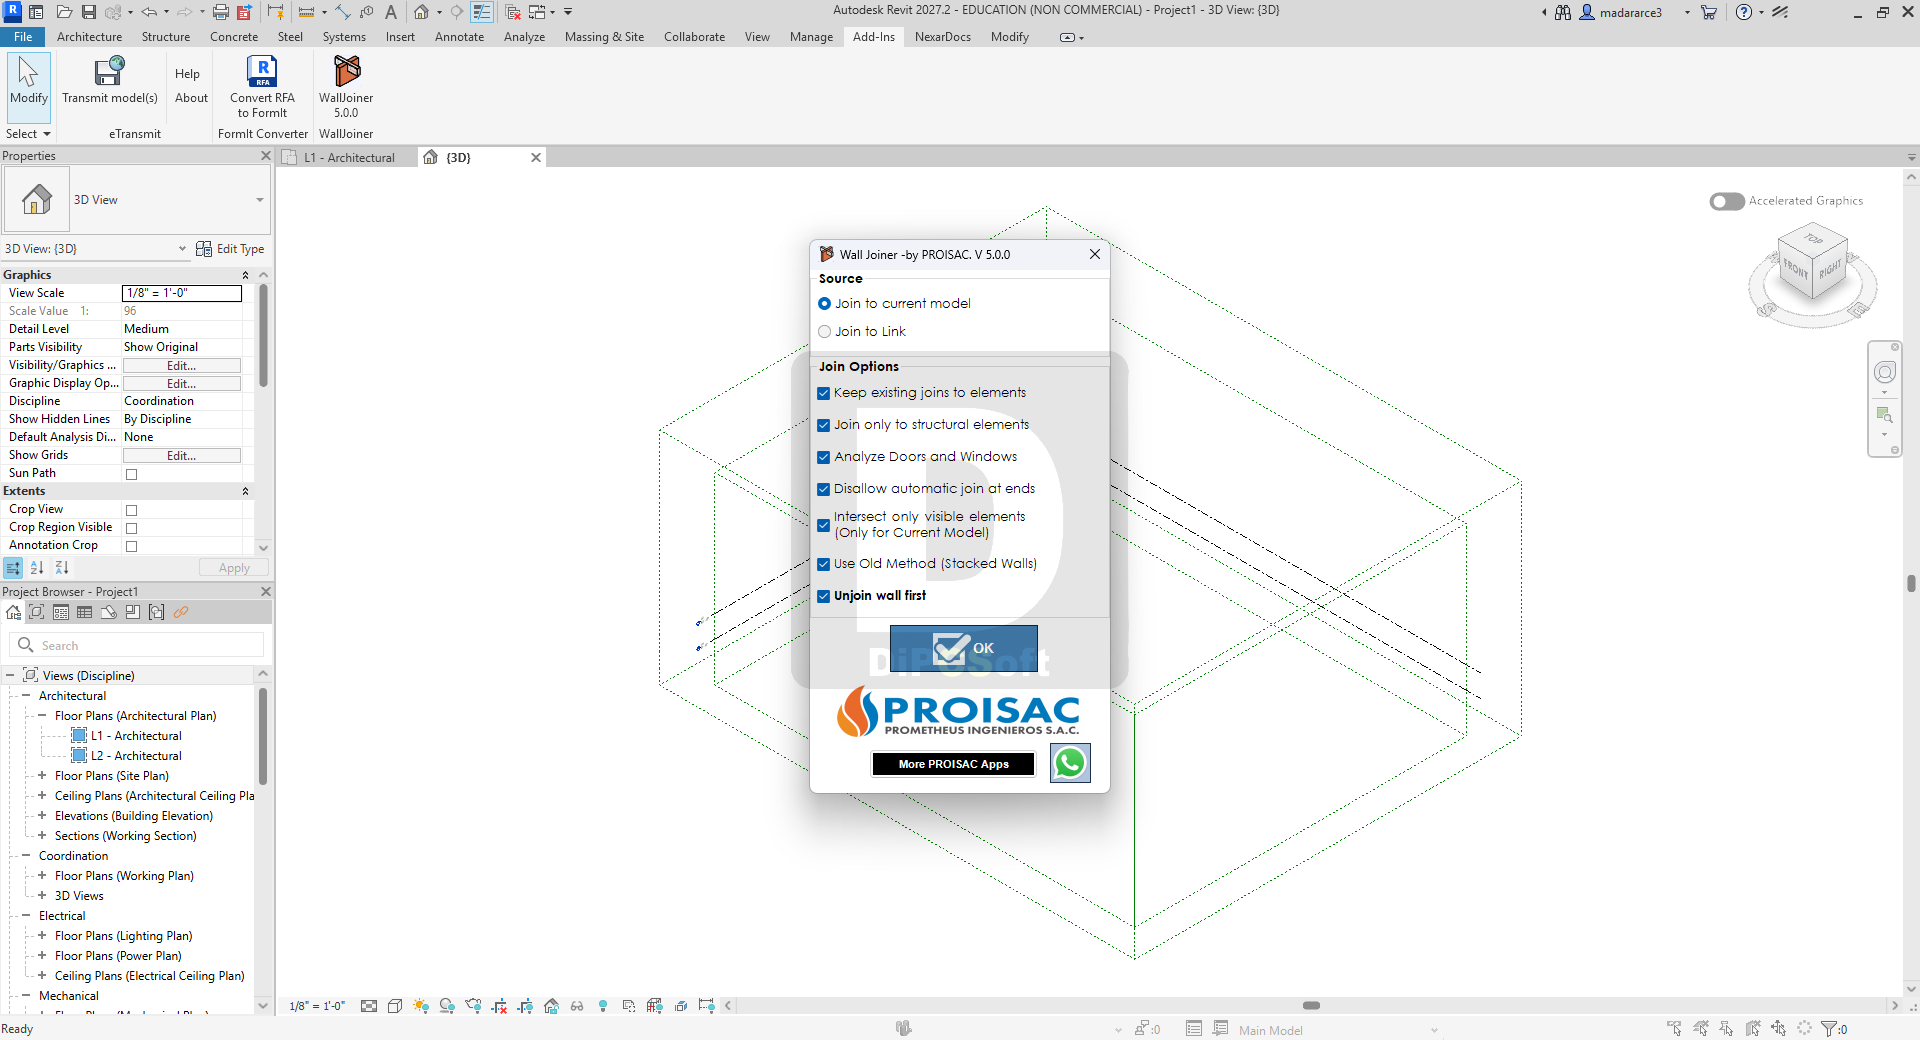Collapse Floor Plans (Architectural Plan) node

[42, 716]
